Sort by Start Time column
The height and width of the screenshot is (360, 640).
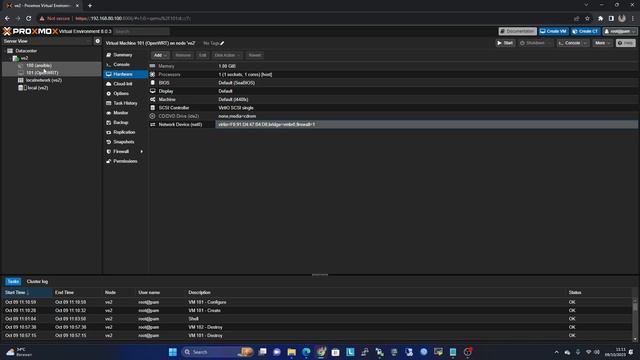pyautogui.click(x=27, y=293)
